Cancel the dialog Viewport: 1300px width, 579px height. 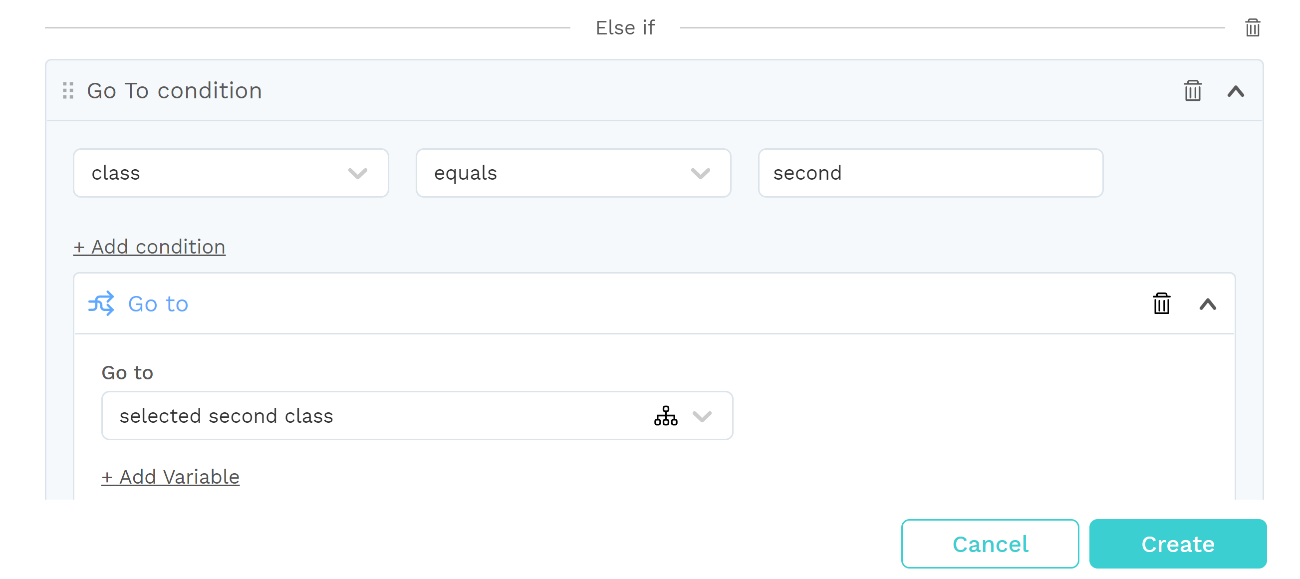point(990,544)
